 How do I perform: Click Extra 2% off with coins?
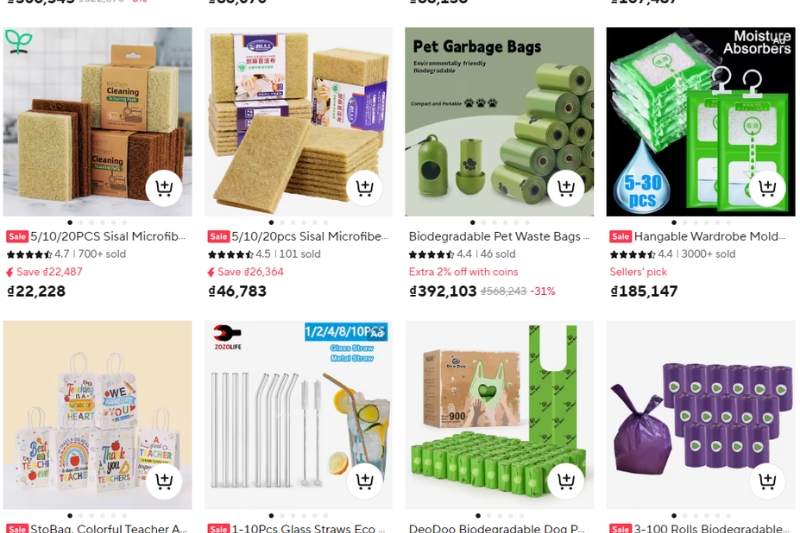click(x=463, y=272)
